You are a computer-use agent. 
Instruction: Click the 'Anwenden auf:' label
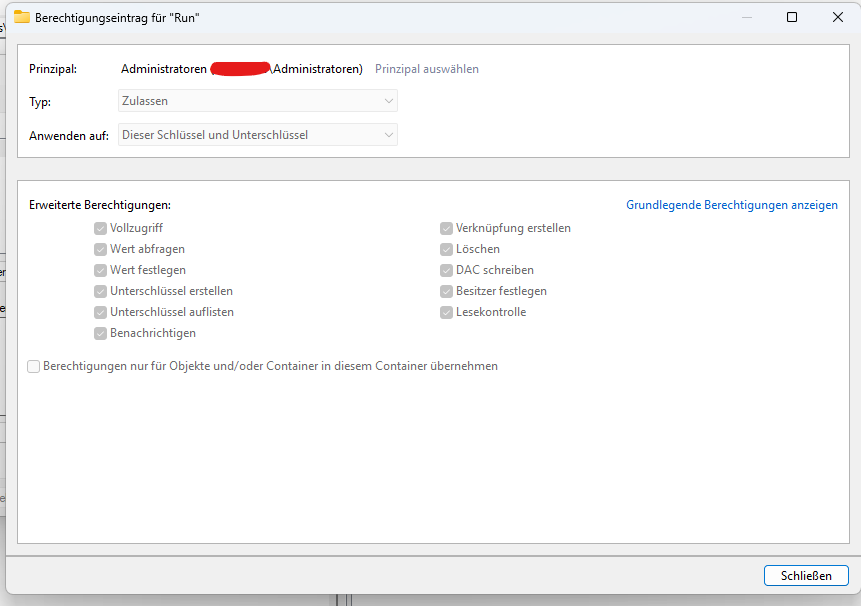coord(69,136)
